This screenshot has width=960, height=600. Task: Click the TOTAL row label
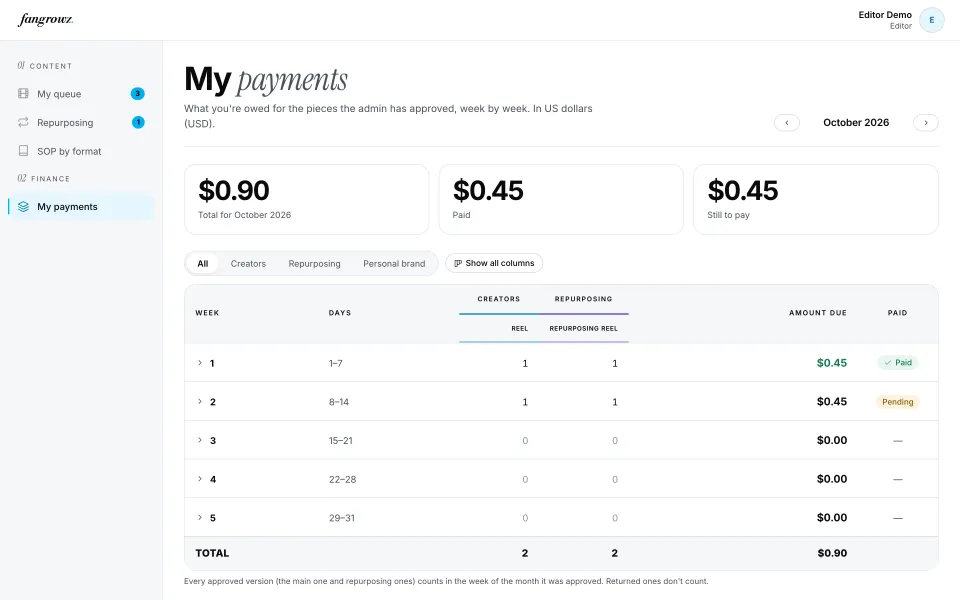(212, 553)
